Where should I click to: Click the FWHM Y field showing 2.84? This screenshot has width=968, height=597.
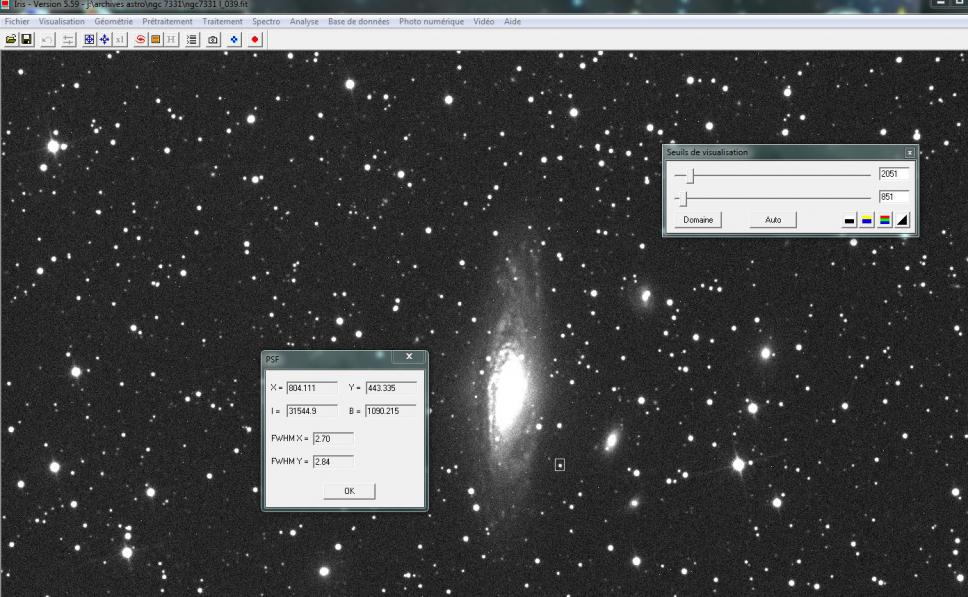point(333,461)
